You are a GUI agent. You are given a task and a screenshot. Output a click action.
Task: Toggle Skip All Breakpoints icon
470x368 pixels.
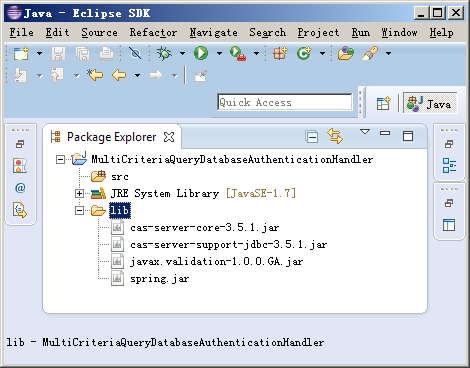tap(135, 53)
